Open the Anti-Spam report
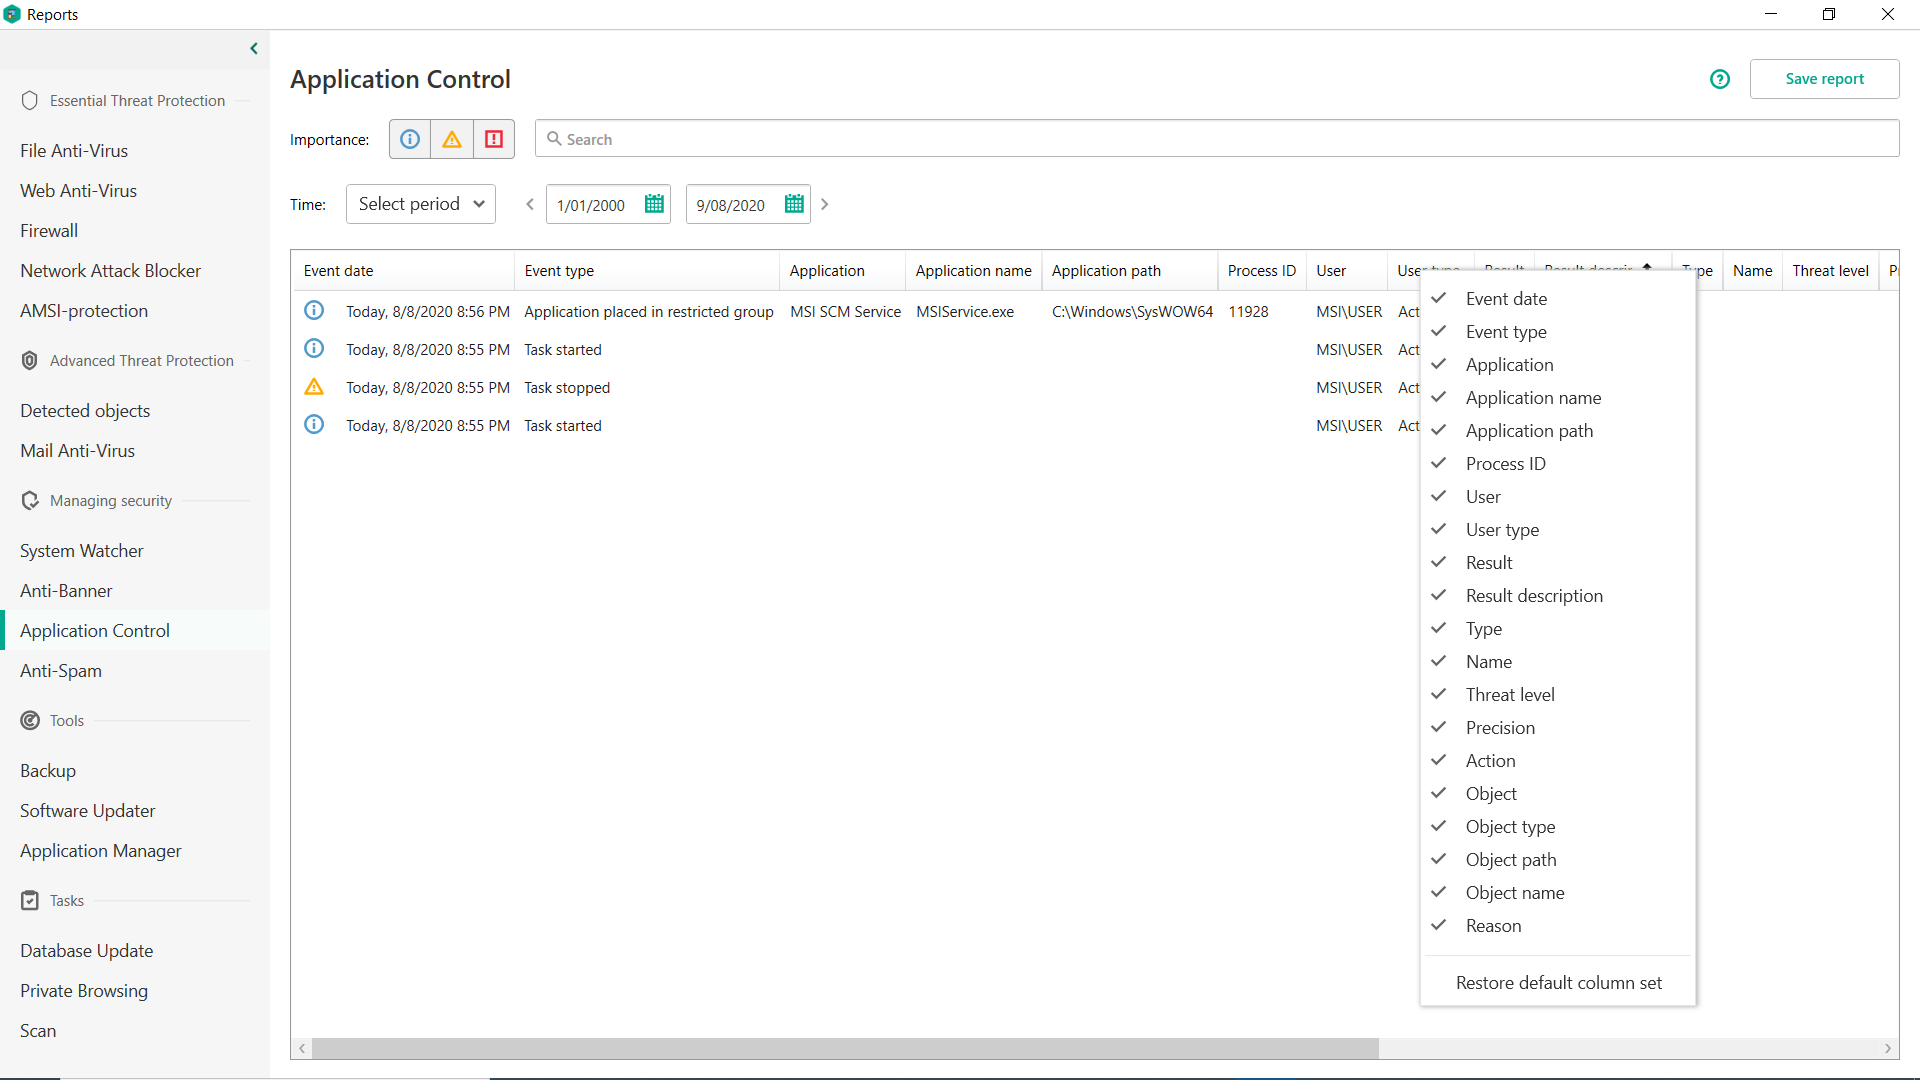The width and height of the screenshot is (1920, 1080). 61,670
